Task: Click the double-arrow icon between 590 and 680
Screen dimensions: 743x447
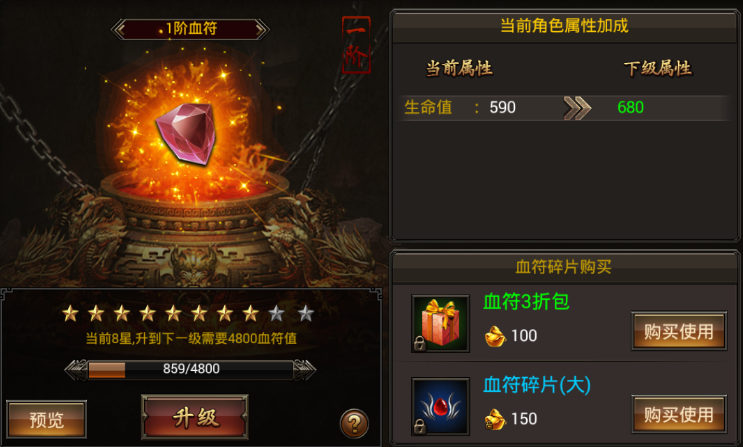Action: (x=577, y=108)
